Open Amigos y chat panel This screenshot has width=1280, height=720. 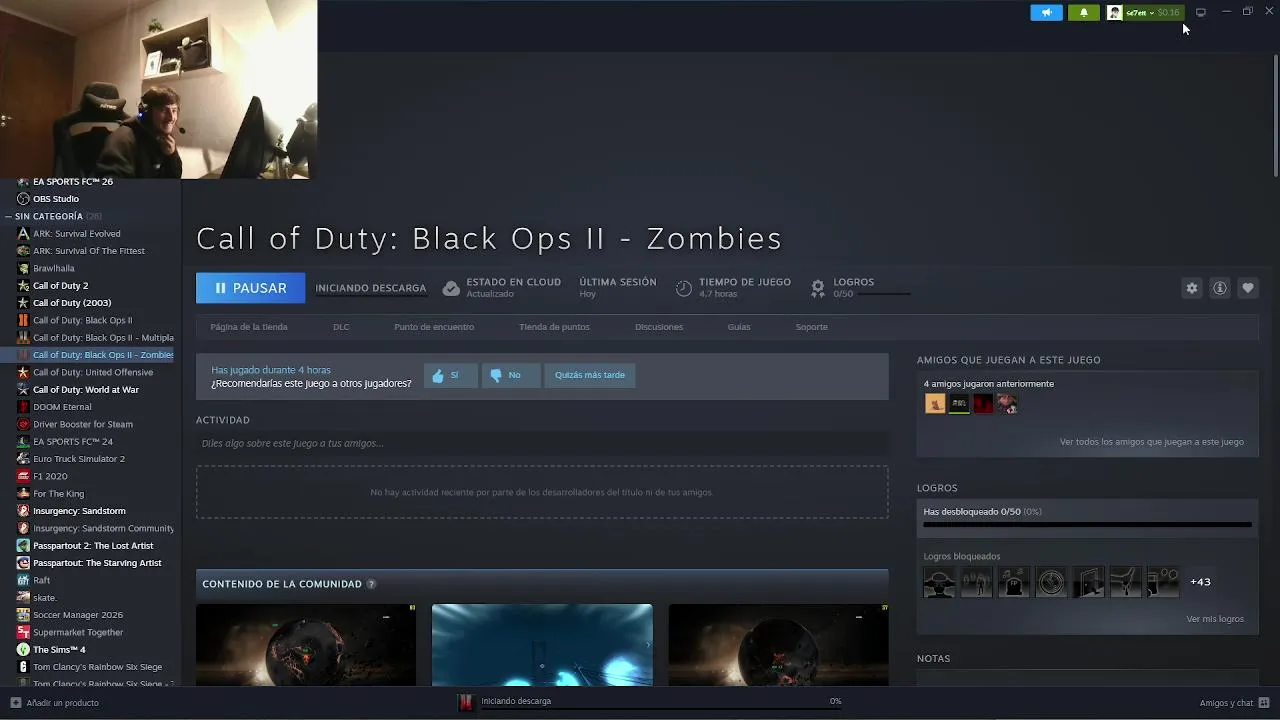click(x=1234, y=703)
